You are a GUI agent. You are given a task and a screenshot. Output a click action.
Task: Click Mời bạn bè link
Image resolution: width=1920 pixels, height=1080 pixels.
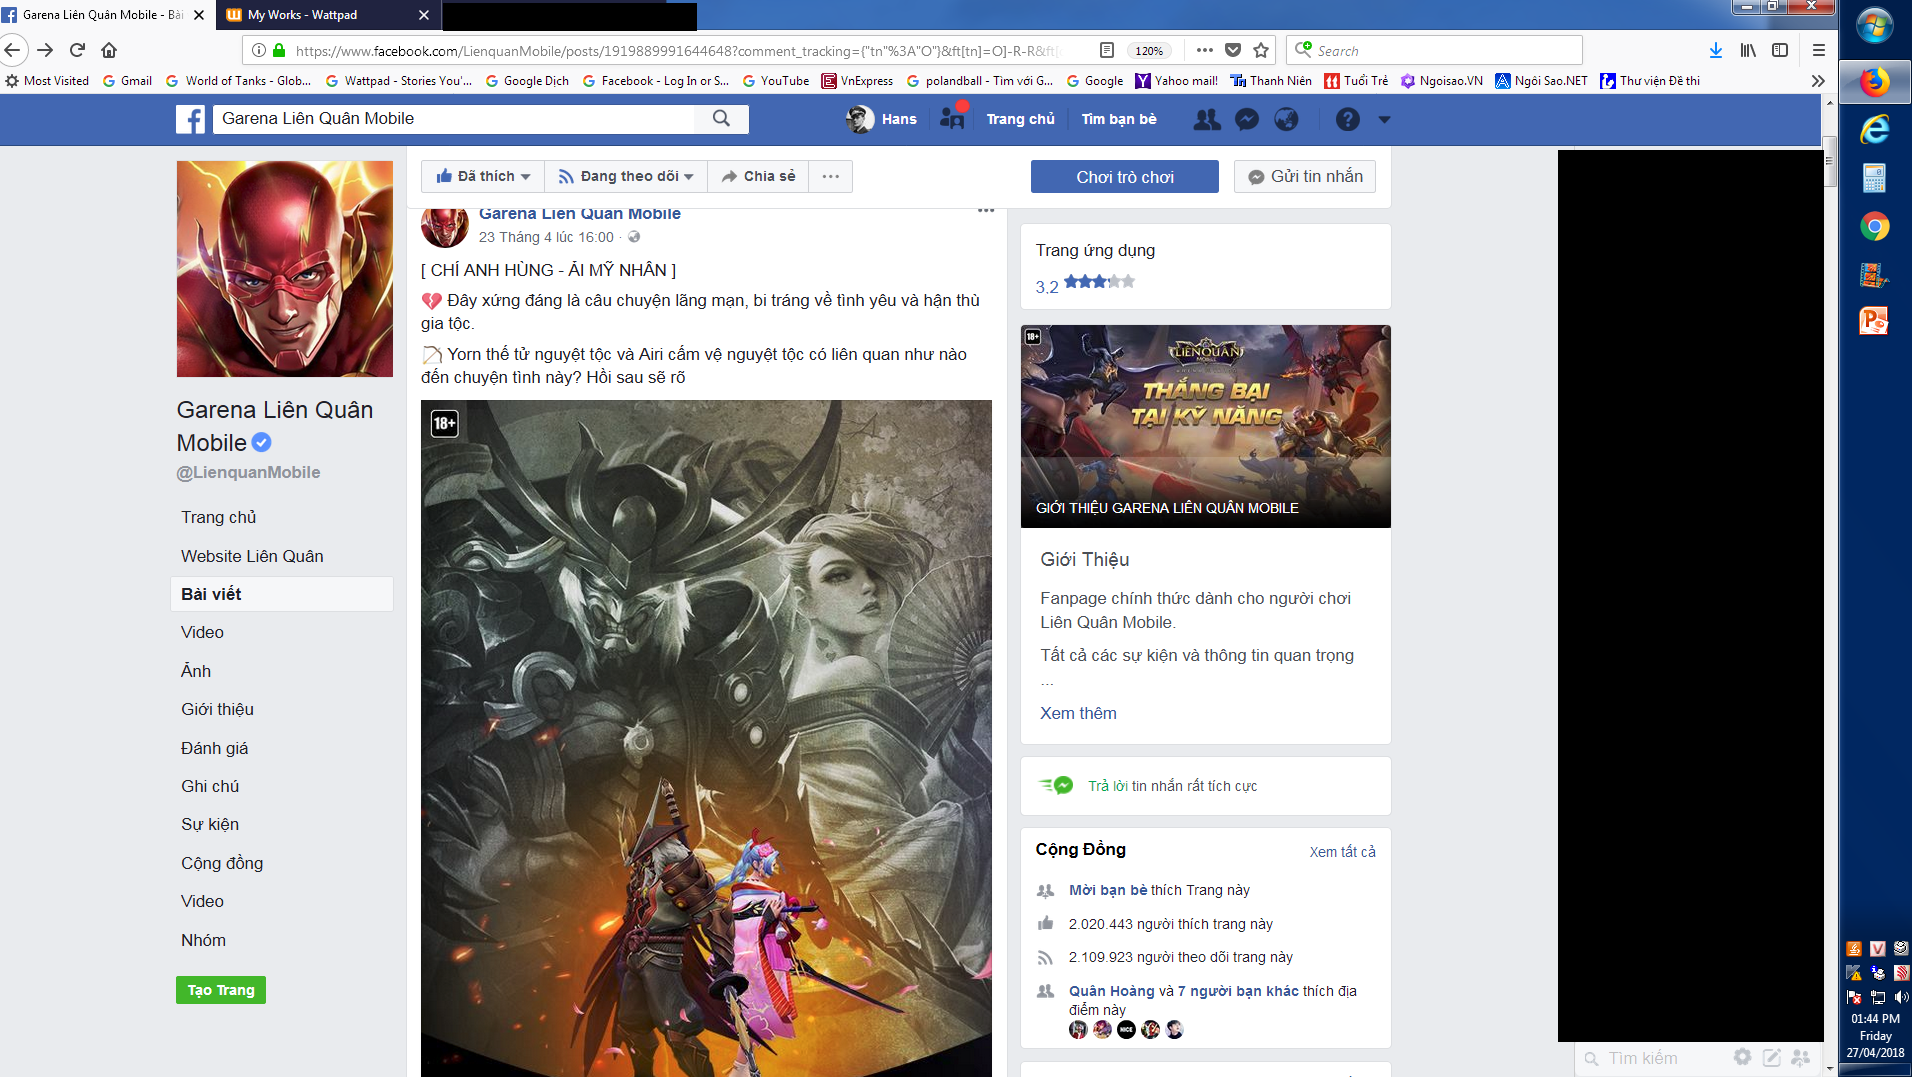1108,890
